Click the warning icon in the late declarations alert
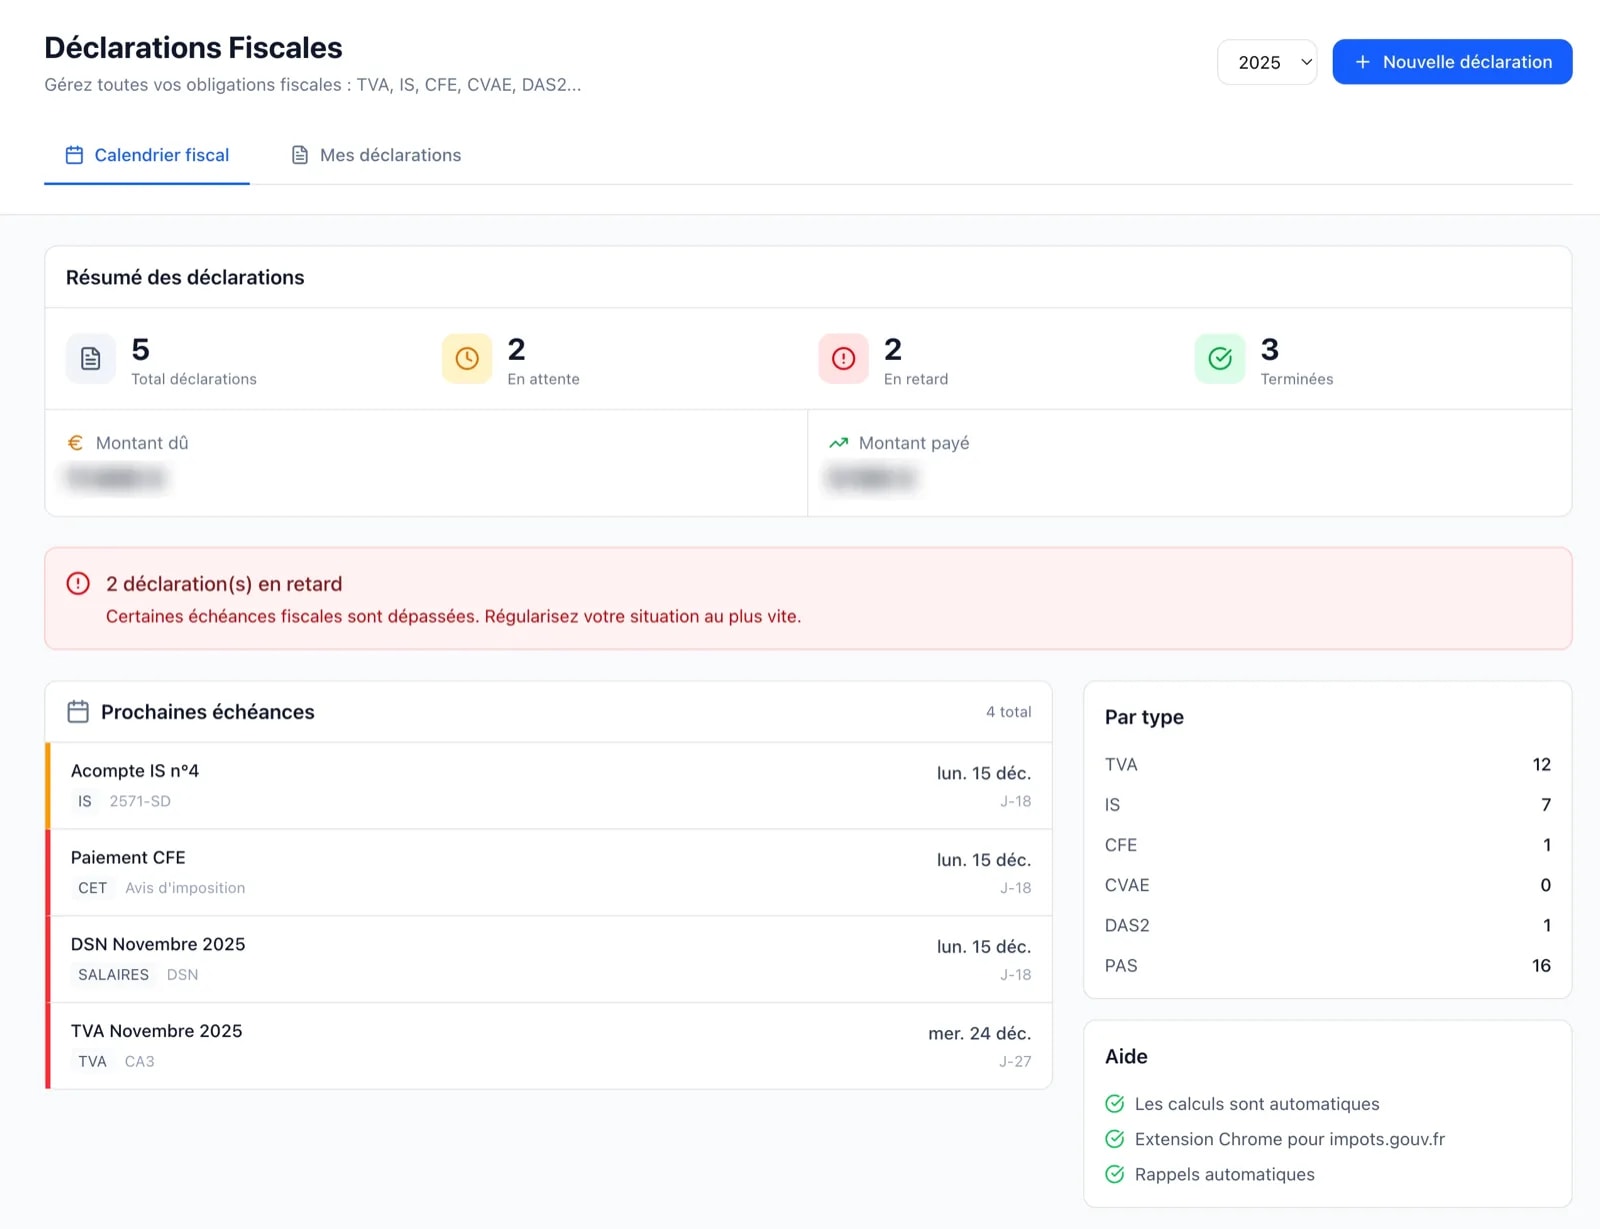The image size is (1600, 1229). click(x=78, y=584)
